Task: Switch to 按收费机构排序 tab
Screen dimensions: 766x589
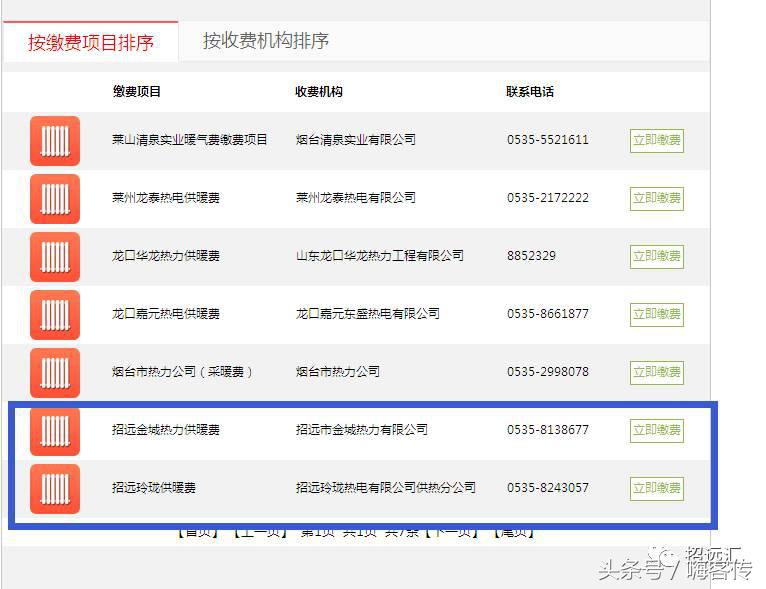Action: pos(266,41)
